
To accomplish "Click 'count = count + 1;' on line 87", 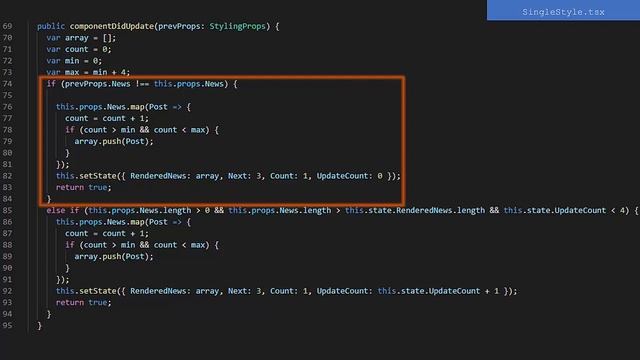I will [107, 233].
